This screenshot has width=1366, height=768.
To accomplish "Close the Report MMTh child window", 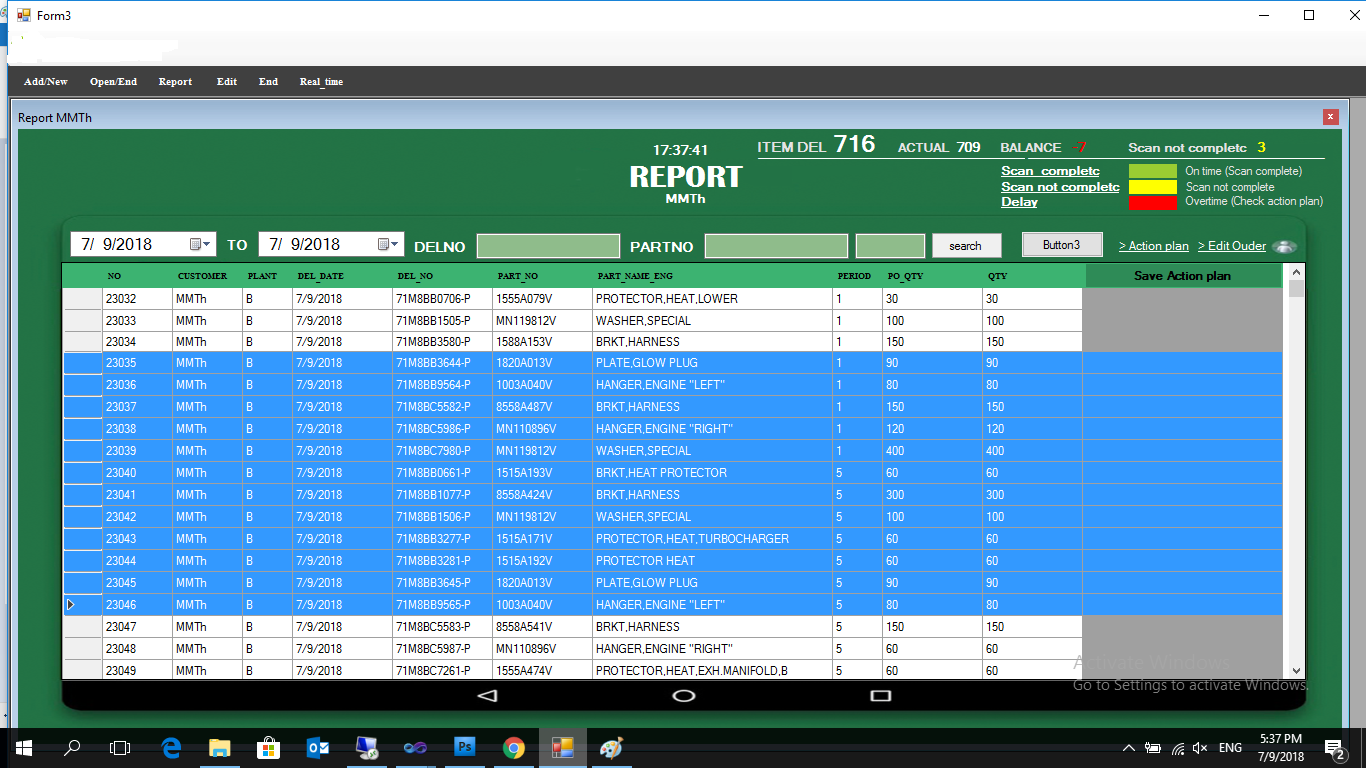I will (1331, 117).
